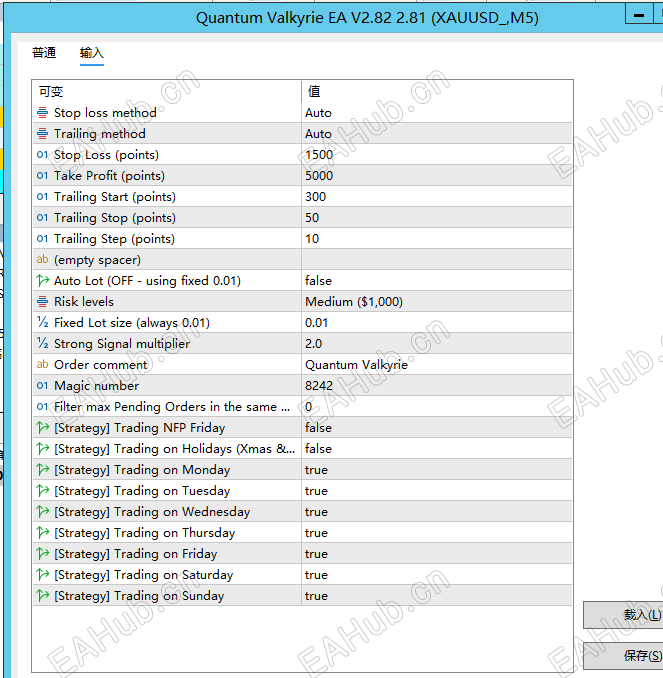This screenshot has width=663, height=678.
Task: Click the boolean icon beside Trading on Sunday
Action: [42, 595]
